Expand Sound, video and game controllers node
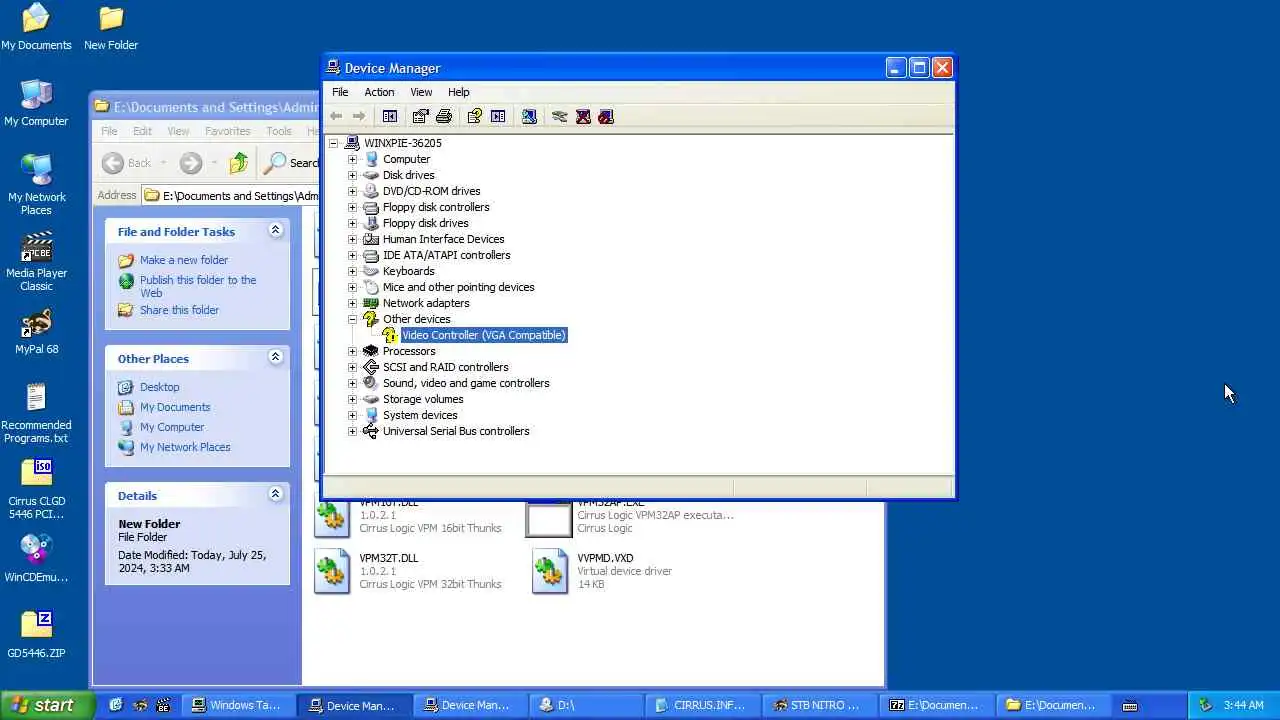The image size is (1280, 720). tap(352, 383)
